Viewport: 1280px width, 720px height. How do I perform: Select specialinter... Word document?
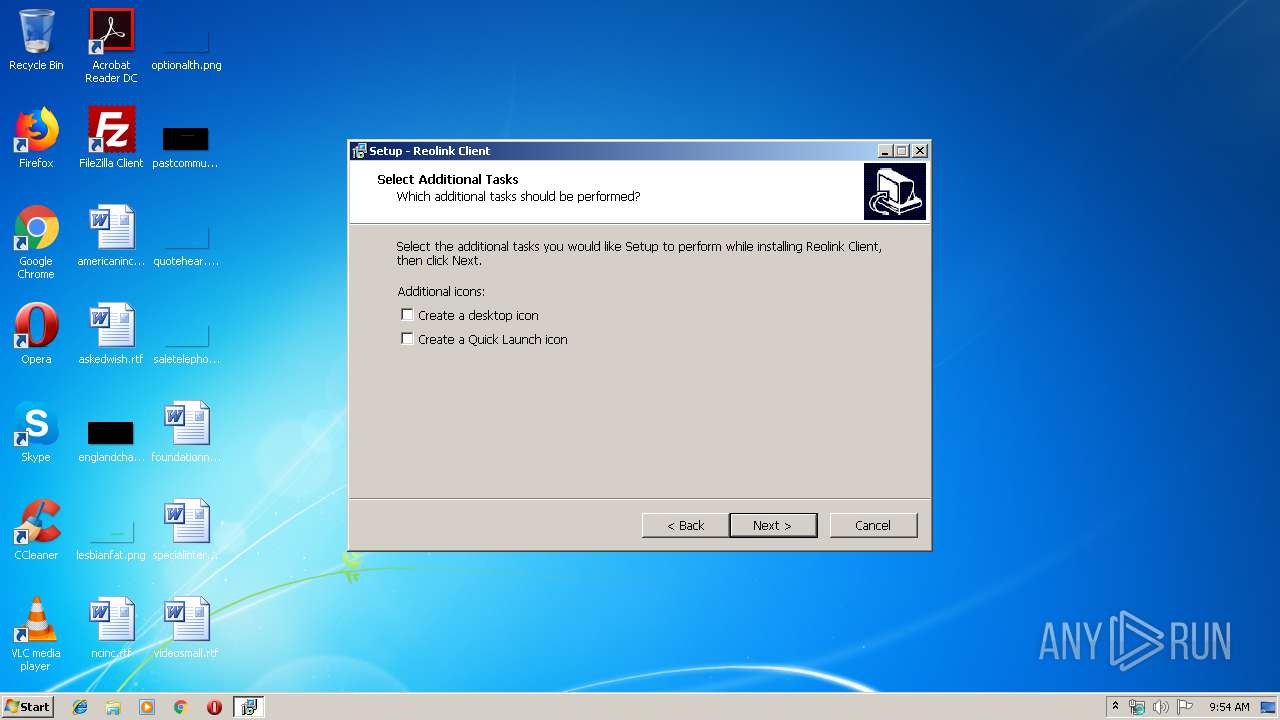(186, 530)
